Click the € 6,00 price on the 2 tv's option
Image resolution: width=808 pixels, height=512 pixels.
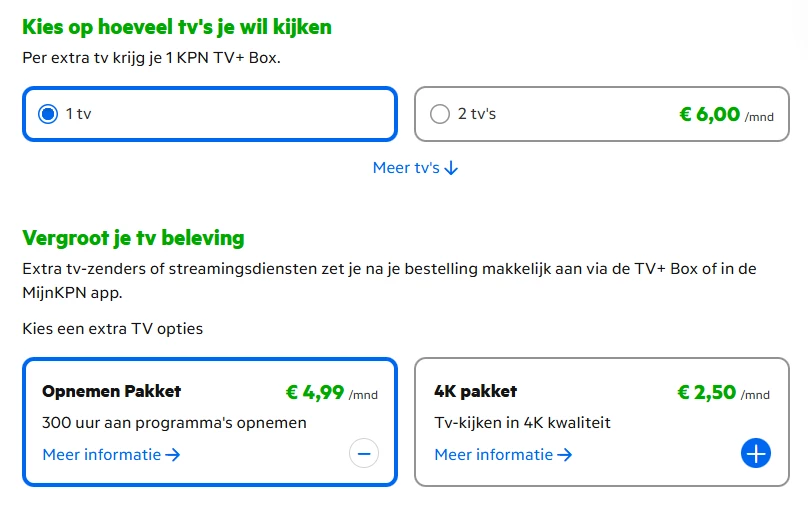709,114
